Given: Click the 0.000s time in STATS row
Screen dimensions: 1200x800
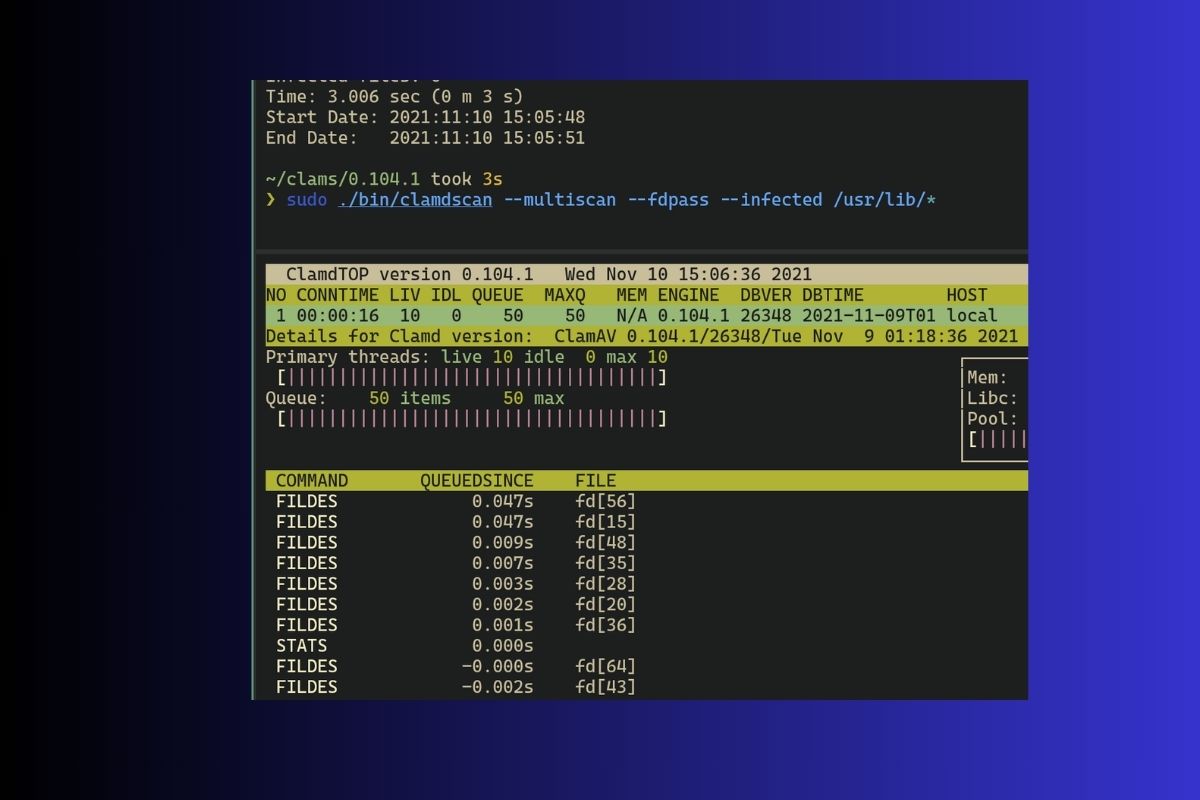Looking at the screenshot, I should [503, 646].
